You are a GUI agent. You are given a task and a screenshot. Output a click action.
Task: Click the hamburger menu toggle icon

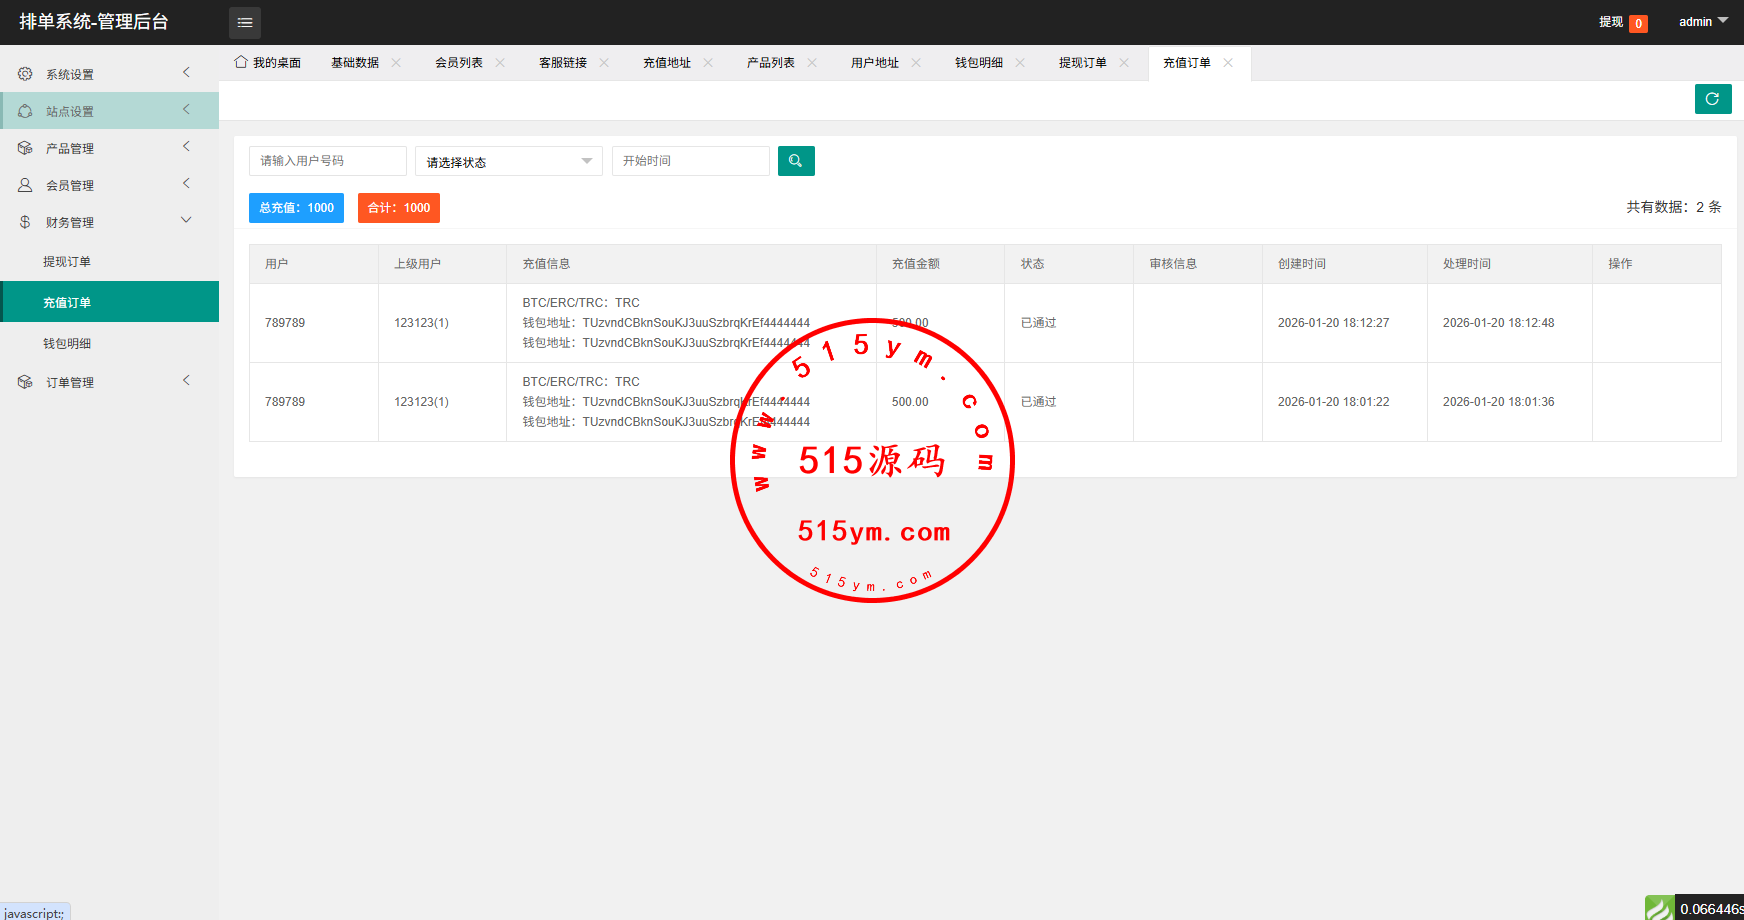(x=245, y=22)
